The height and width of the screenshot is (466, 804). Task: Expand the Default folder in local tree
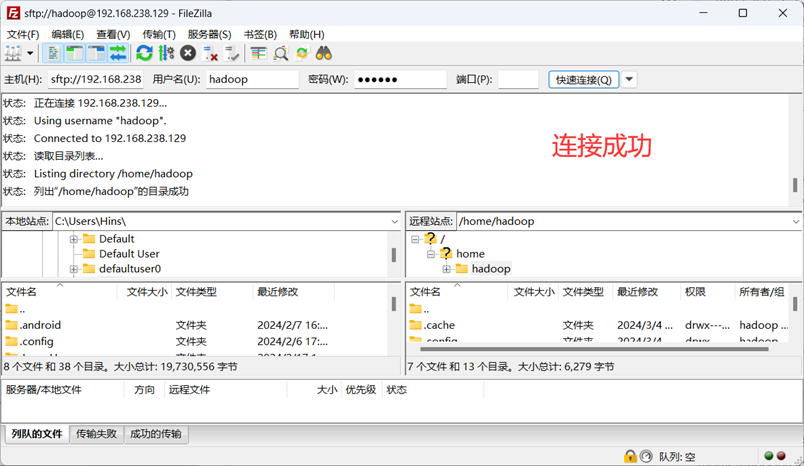tap(73, 239)
